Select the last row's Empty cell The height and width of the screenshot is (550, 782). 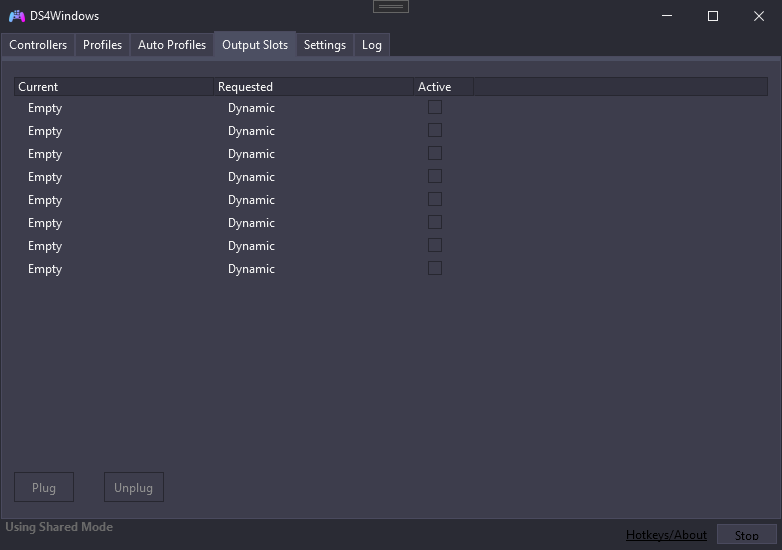45,269
